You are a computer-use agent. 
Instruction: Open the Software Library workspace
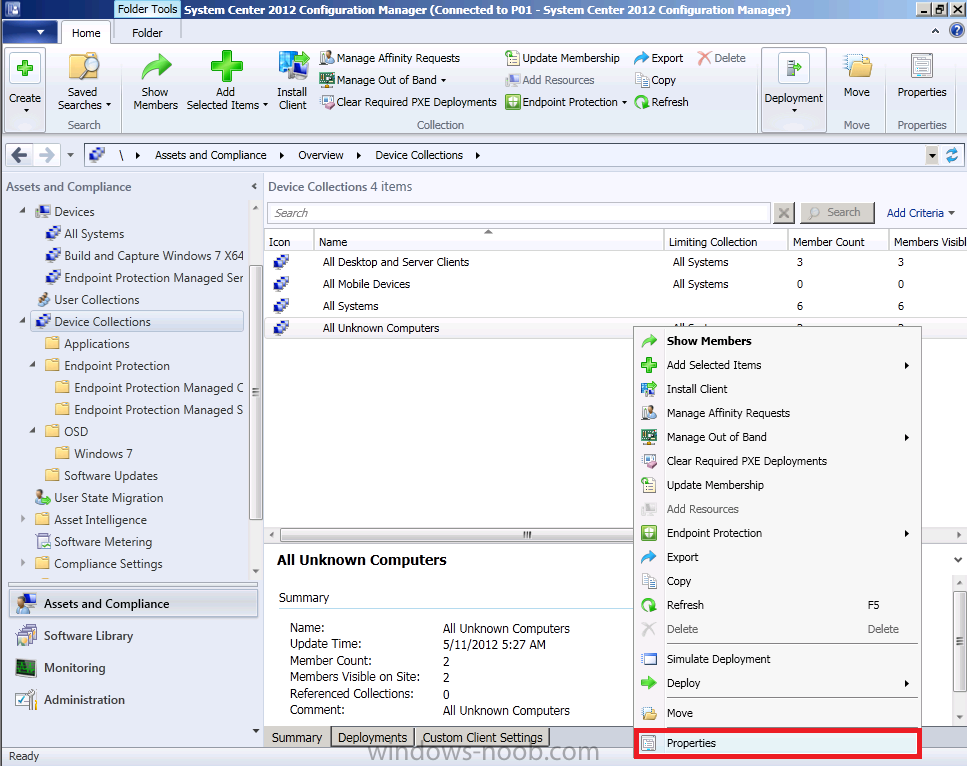pyautogui.click(x=133, y=636)
